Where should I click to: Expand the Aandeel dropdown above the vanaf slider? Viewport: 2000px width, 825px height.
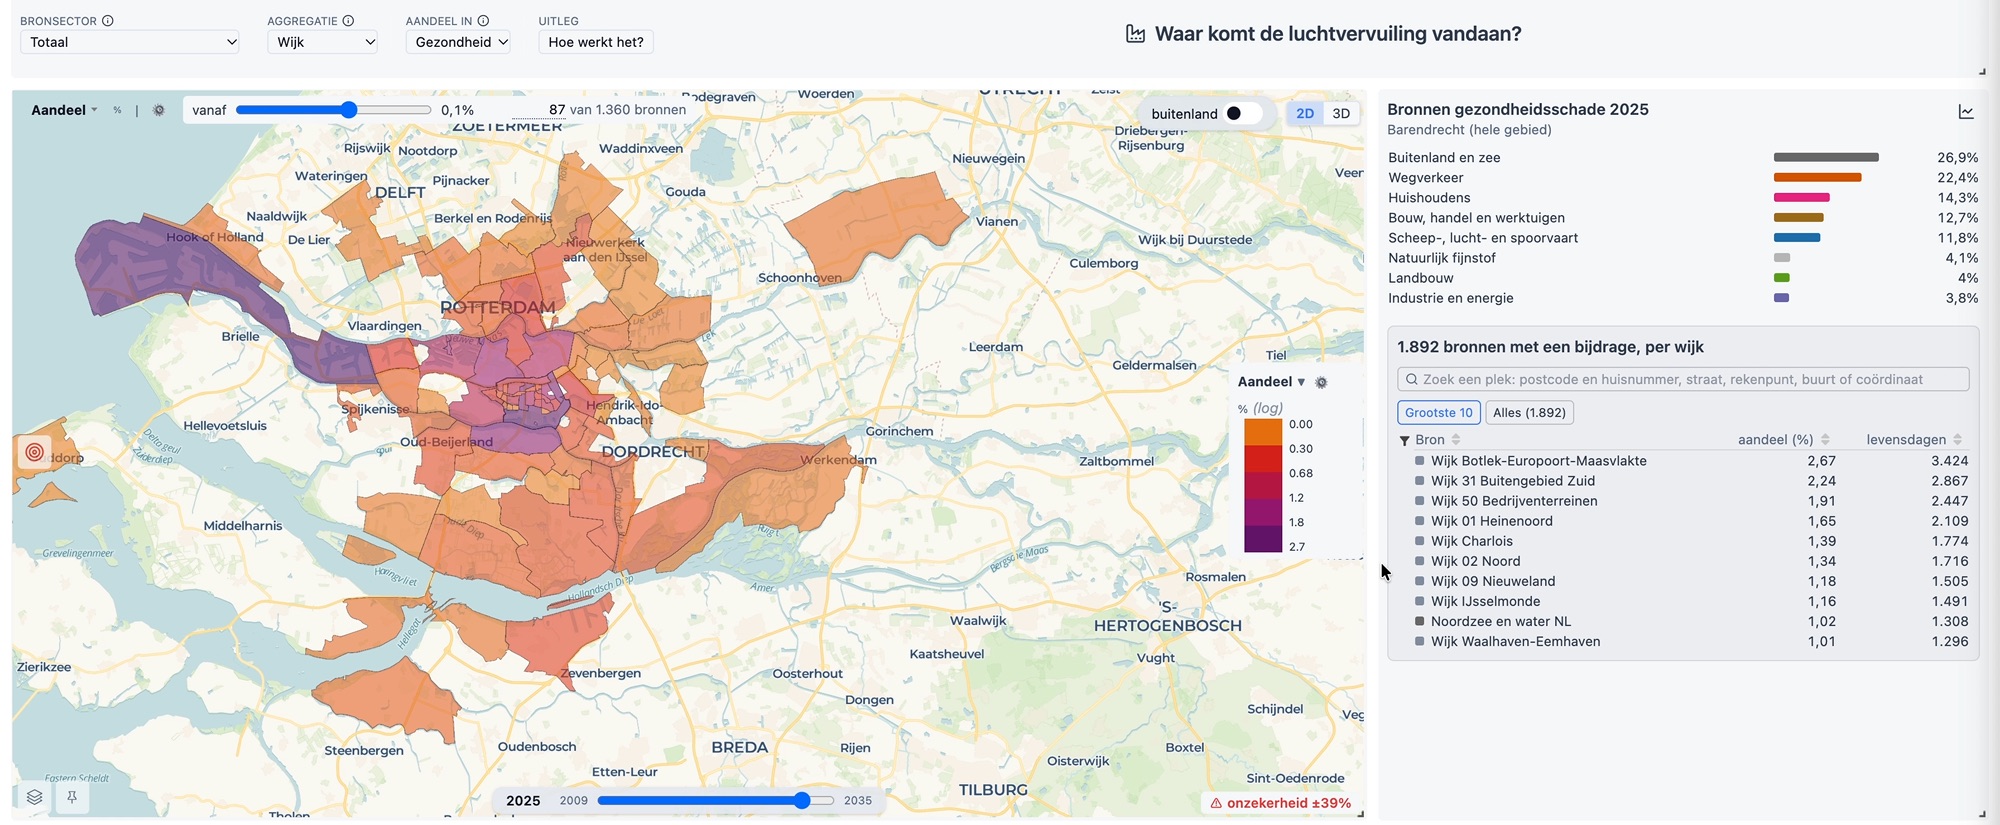tap(64, 110)
